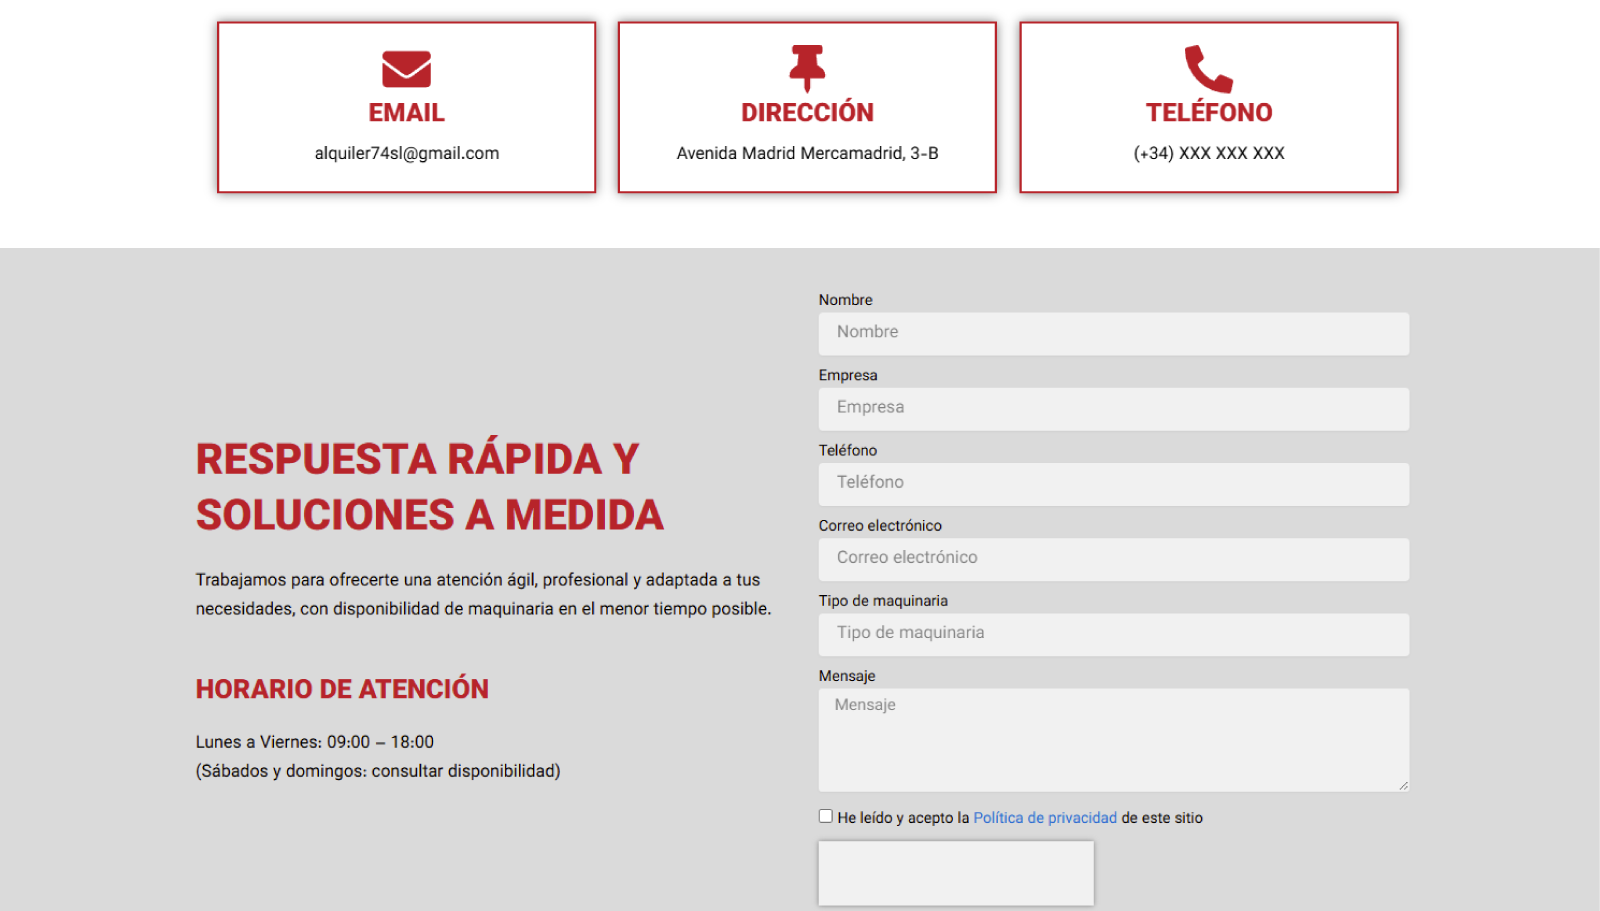The height and width of the screenshot is (911, 1600).
Task: Click the red pushpin address icon
Action: point(807,68)
